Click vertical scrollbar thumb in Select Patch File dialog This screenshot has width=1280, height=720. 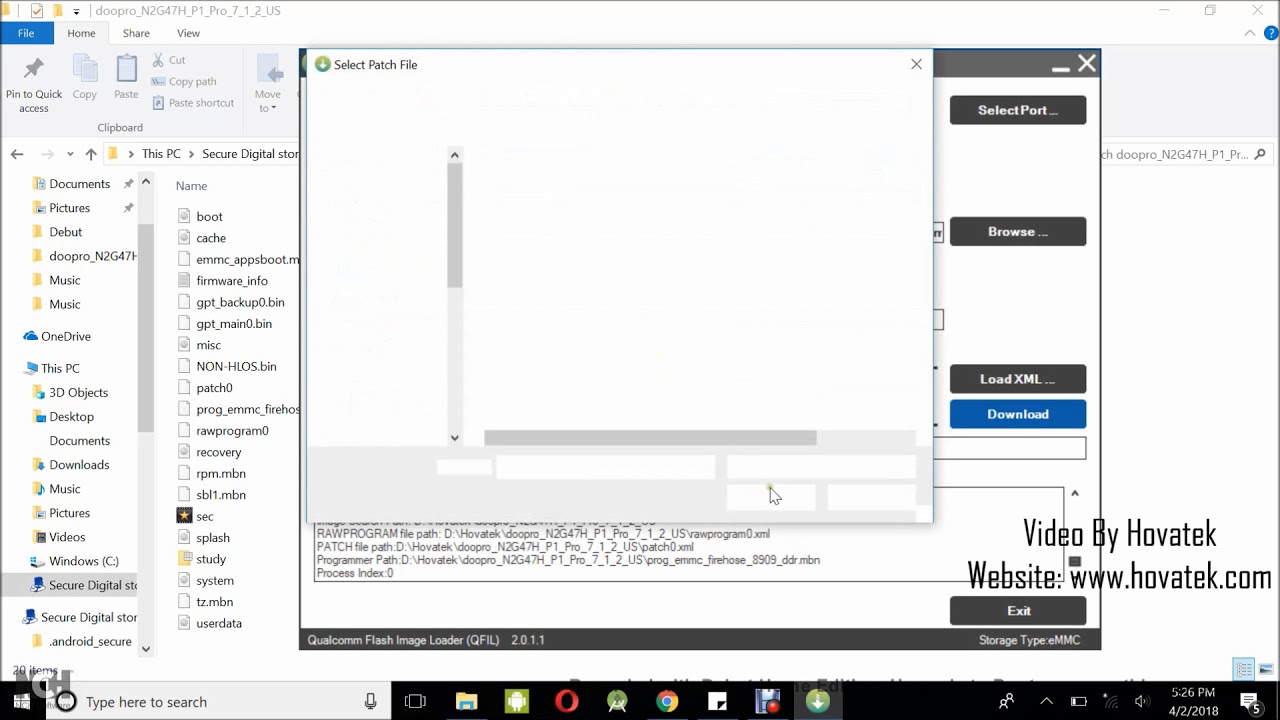[454, 226]
